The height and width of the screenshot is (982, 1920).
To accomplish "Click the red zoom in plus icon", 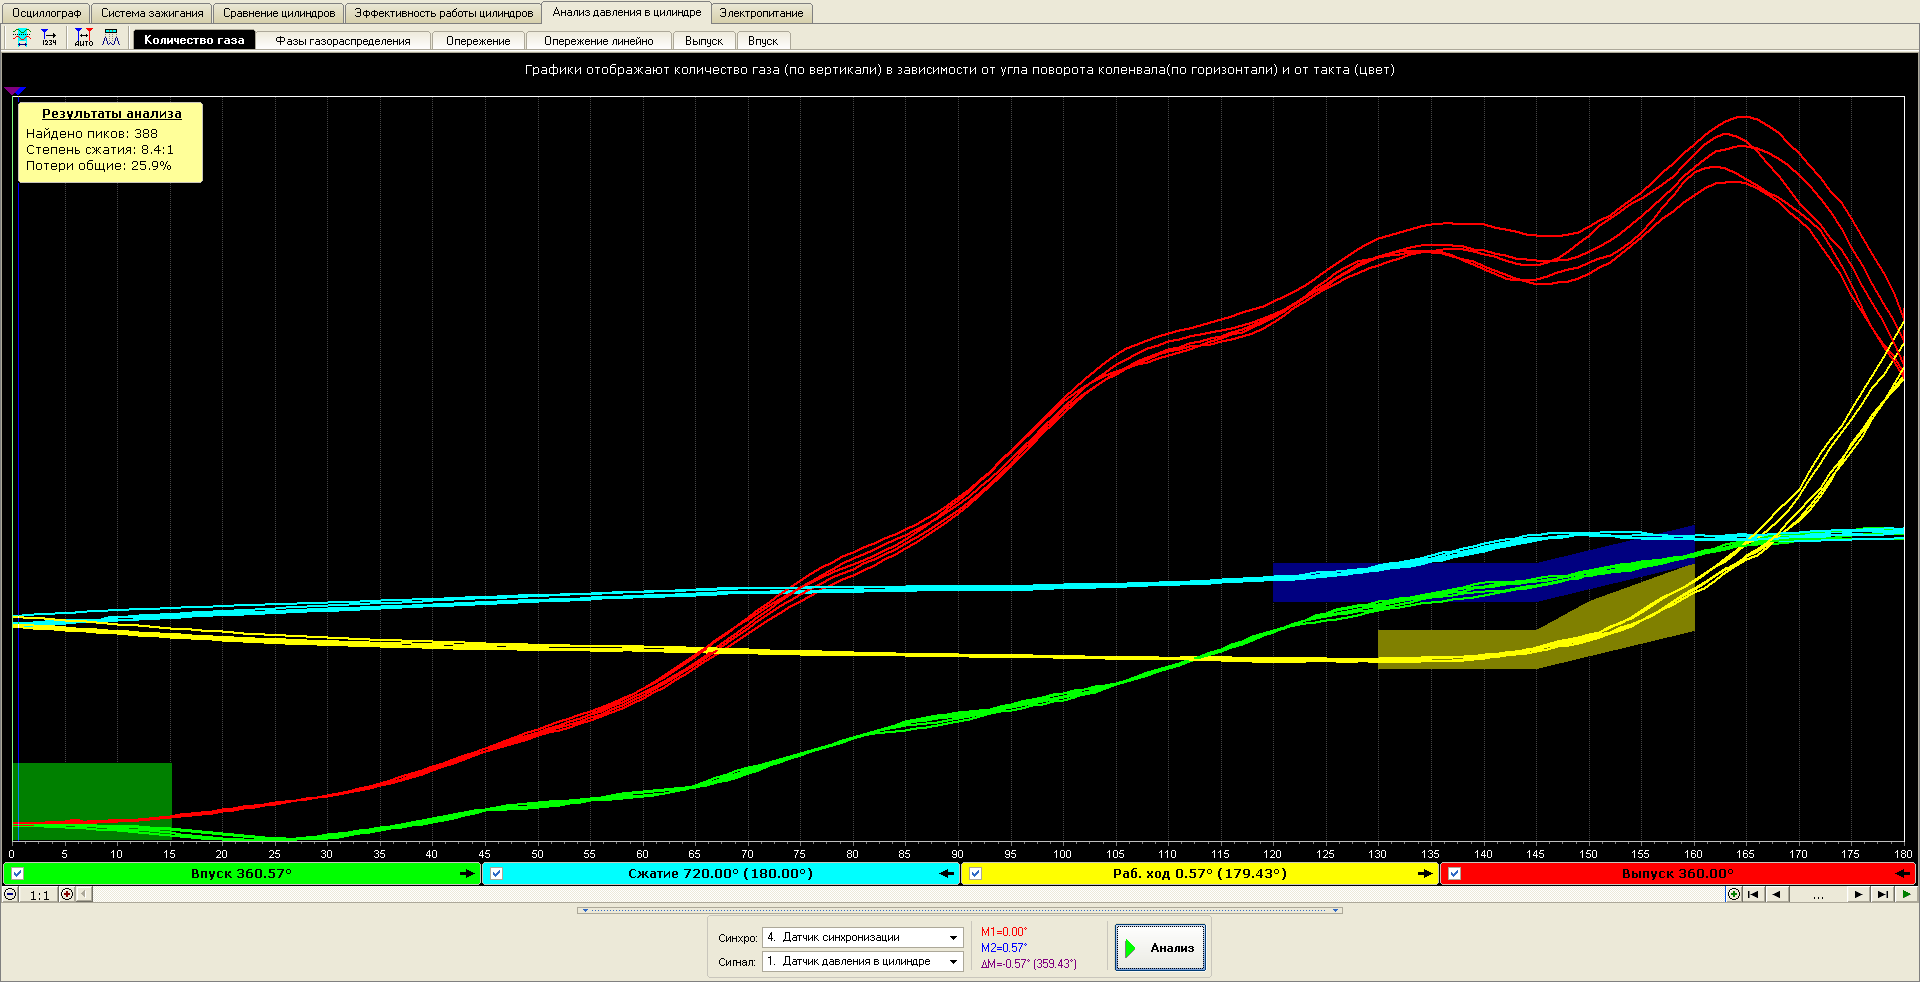I will [x=67, y=894].
